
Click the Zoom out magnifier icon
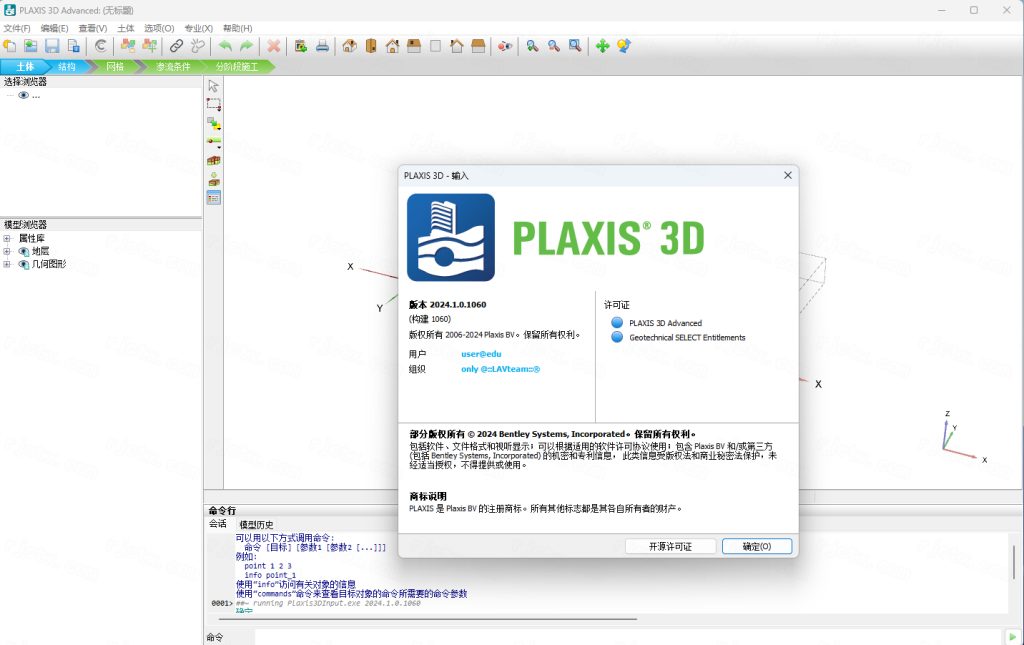click(x=554, y=46)
